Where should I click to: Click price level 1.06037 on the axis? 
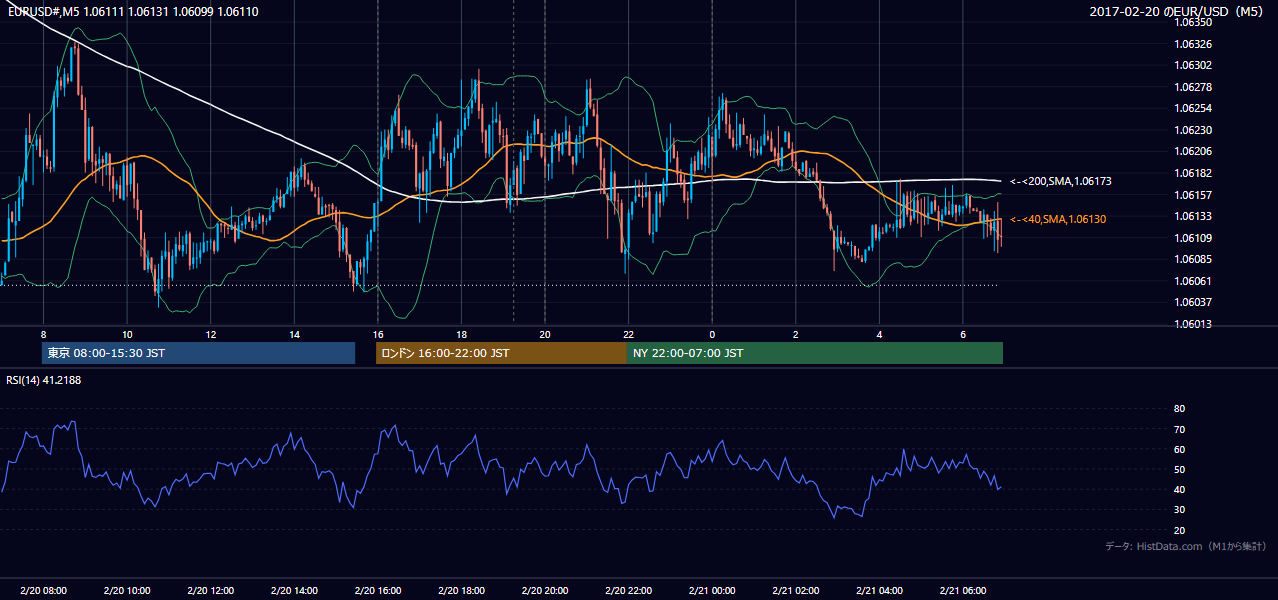pos(1193,302)
